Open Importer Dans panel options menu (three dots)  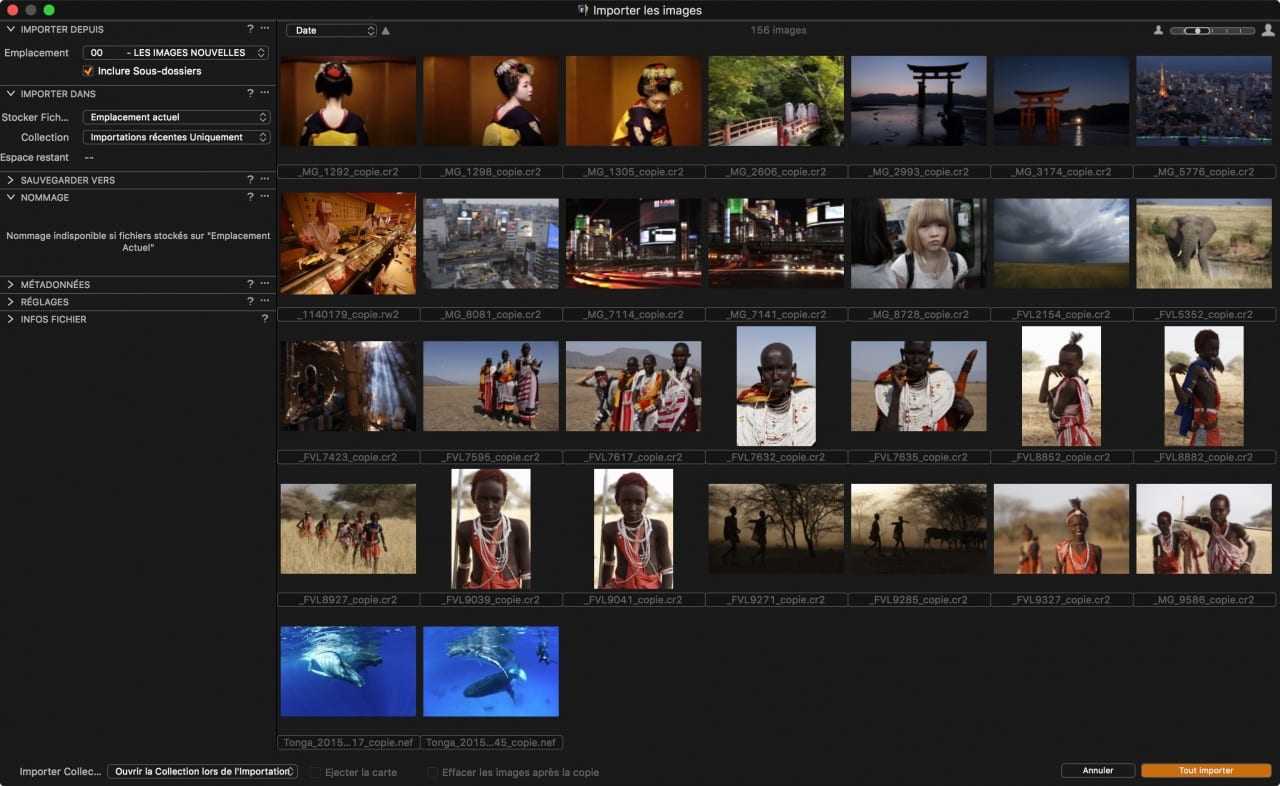(265, 94)
